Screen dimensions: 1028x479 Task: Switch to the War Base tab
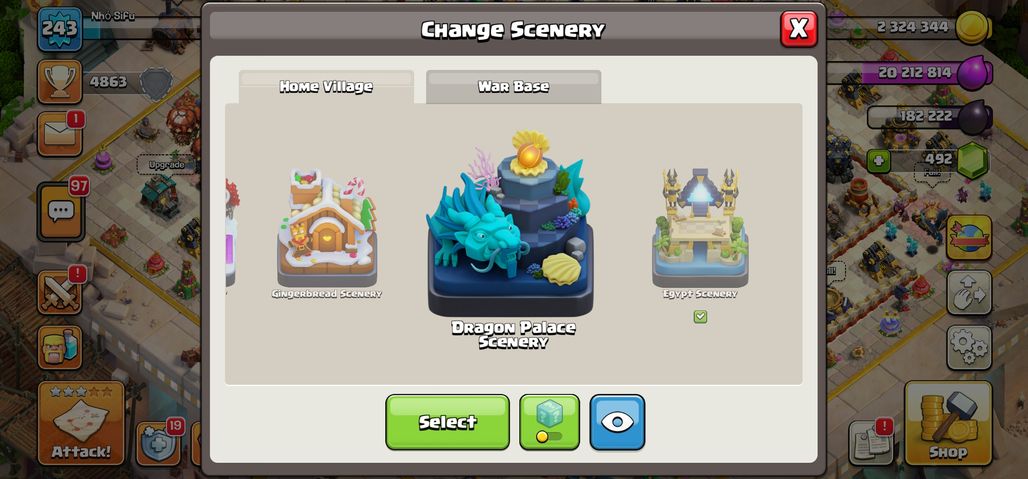point(513,86)
